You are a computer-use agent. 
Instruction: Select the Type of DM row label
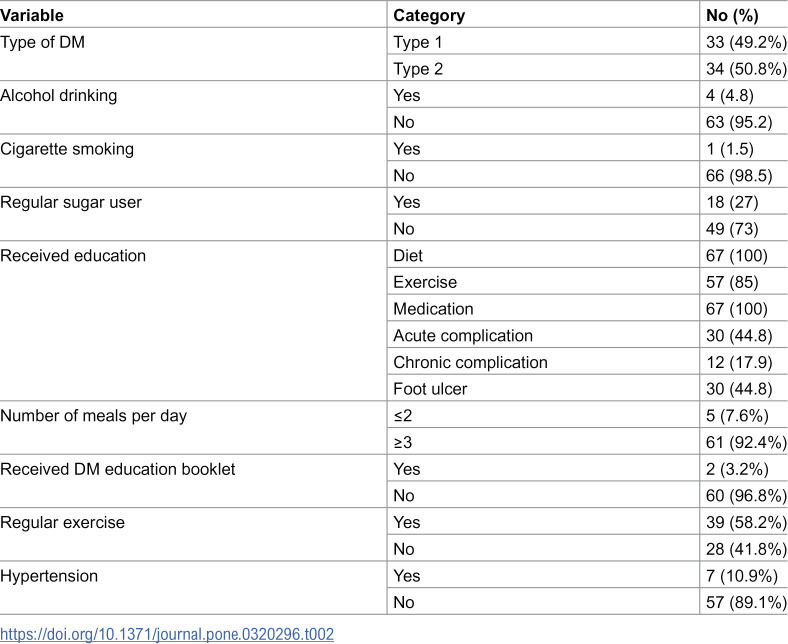tap(43, 42)
